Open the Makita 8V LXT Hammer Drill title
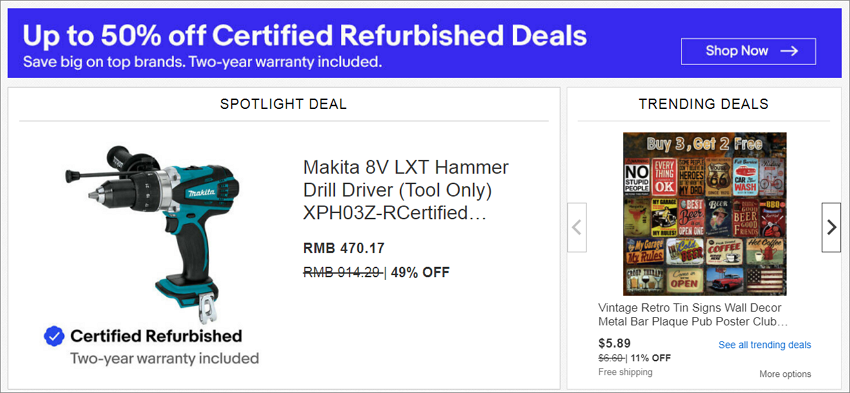The width and height of the screenshot is (850, 393). (x=405, y=190)
